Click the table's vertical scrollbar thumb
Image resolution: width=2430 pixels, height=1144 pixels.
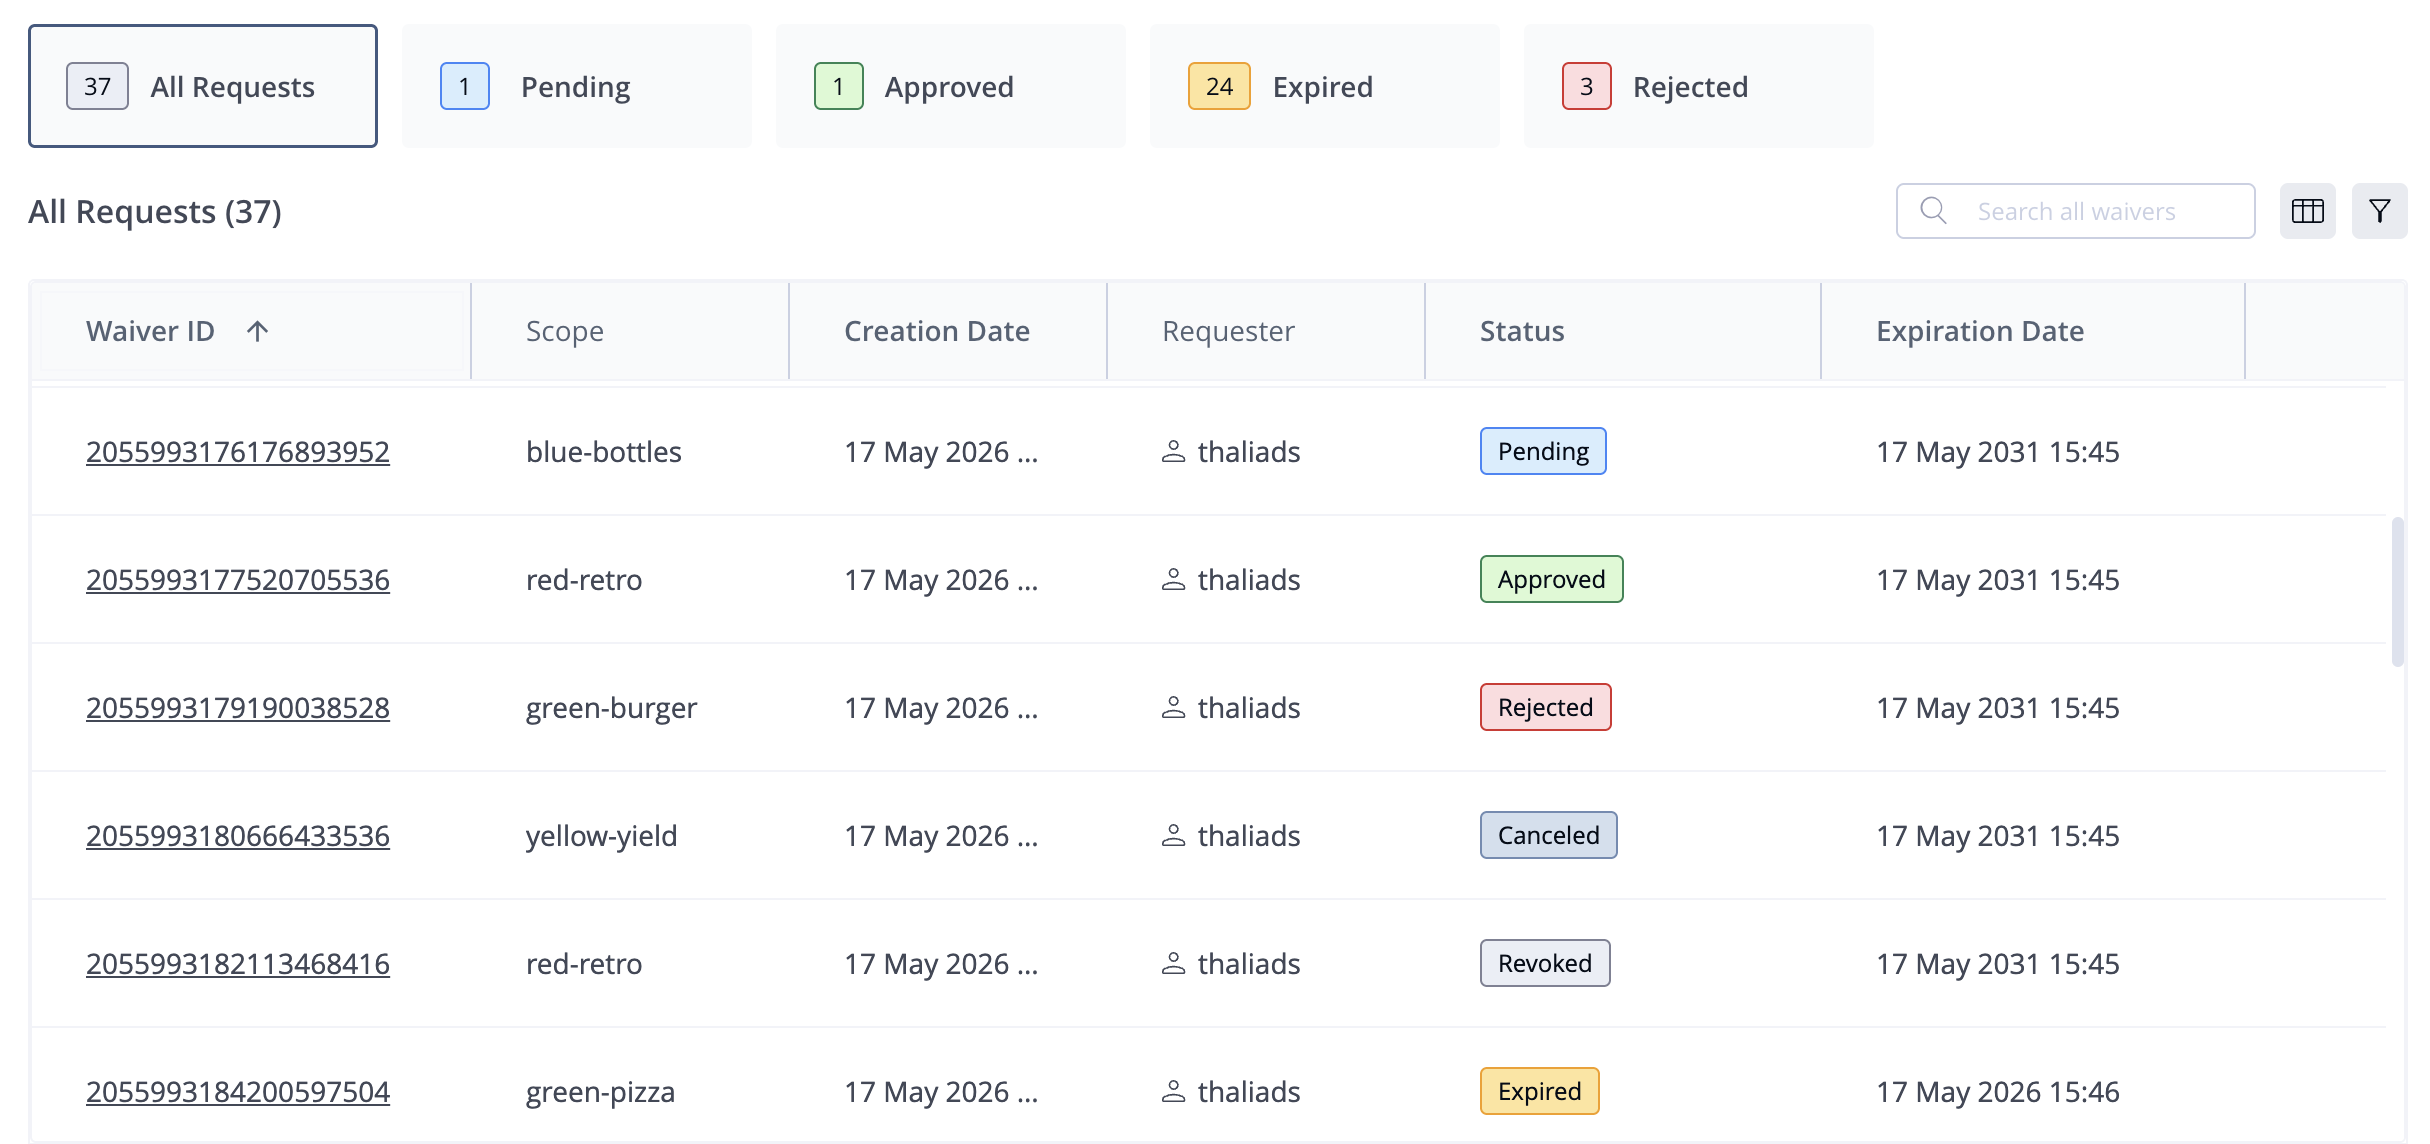click(x=2397, y=591)
